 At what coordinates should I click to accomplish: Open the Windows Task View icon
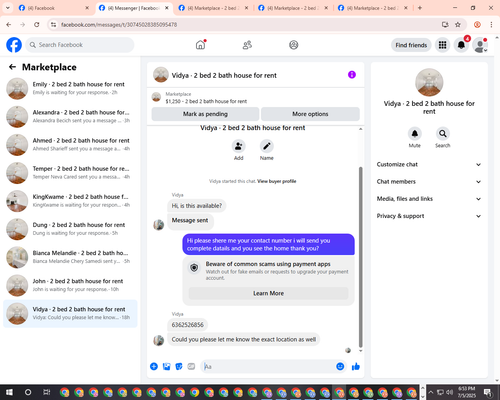tap(46, 392)
